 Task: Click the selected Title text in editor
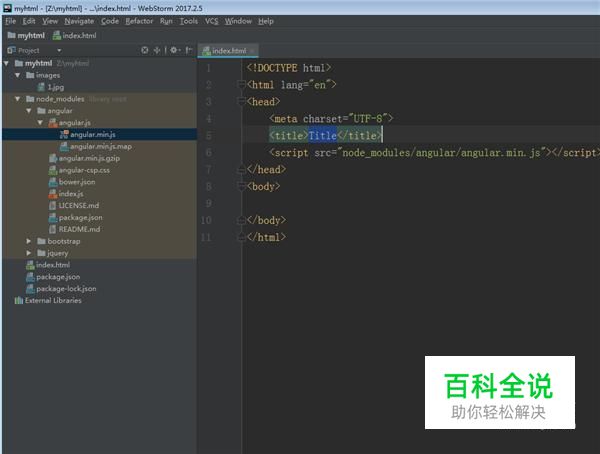point(323,136)
